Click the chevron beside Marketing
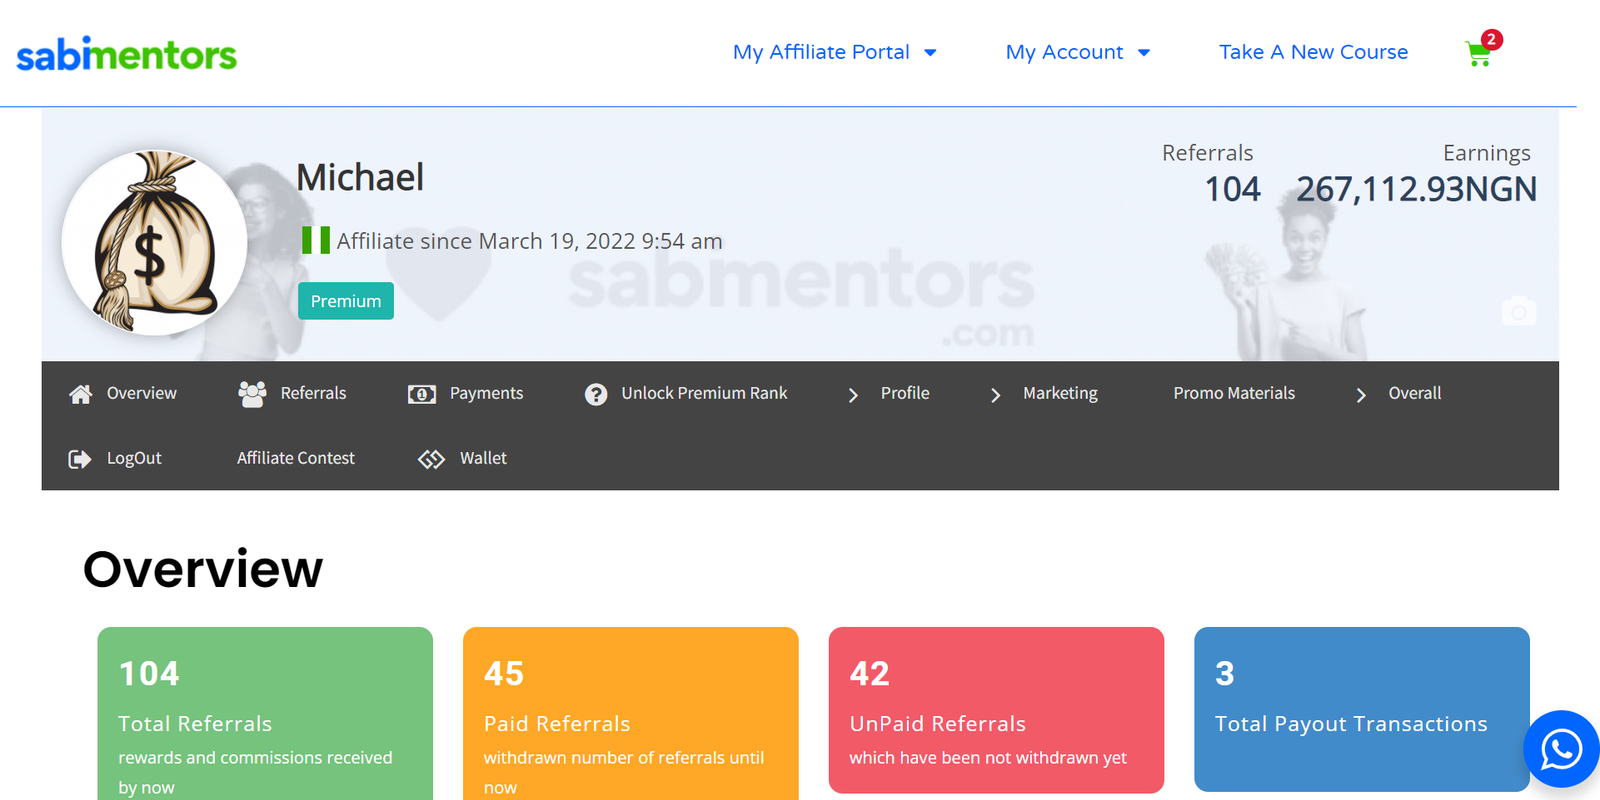This screenshot has height=800, width=1600. click(995, 395)
